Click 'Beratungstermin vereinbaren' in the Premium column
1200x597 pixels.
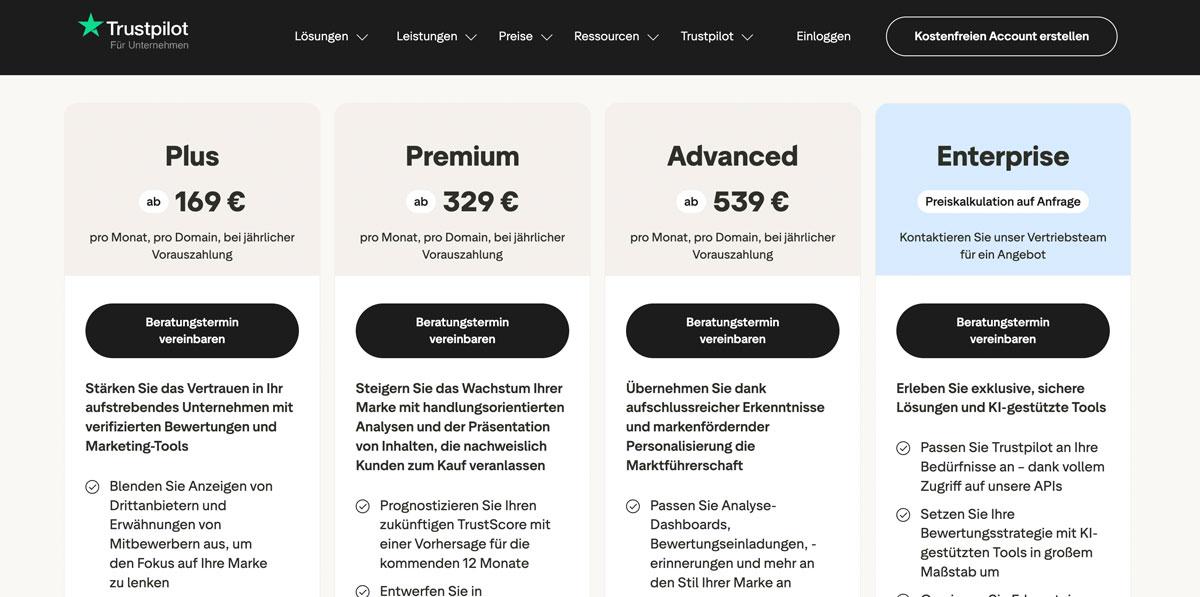click(462, 330)
